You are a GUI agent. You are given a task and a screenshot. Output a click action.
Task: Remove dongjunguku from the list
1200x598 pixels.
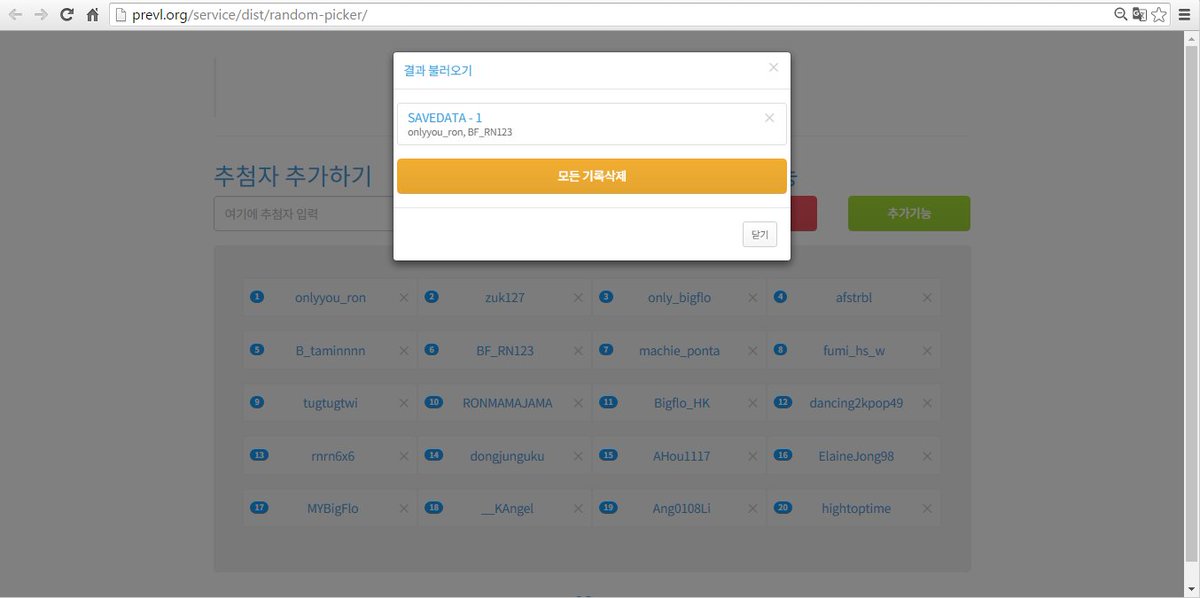(x=578, y=456)
